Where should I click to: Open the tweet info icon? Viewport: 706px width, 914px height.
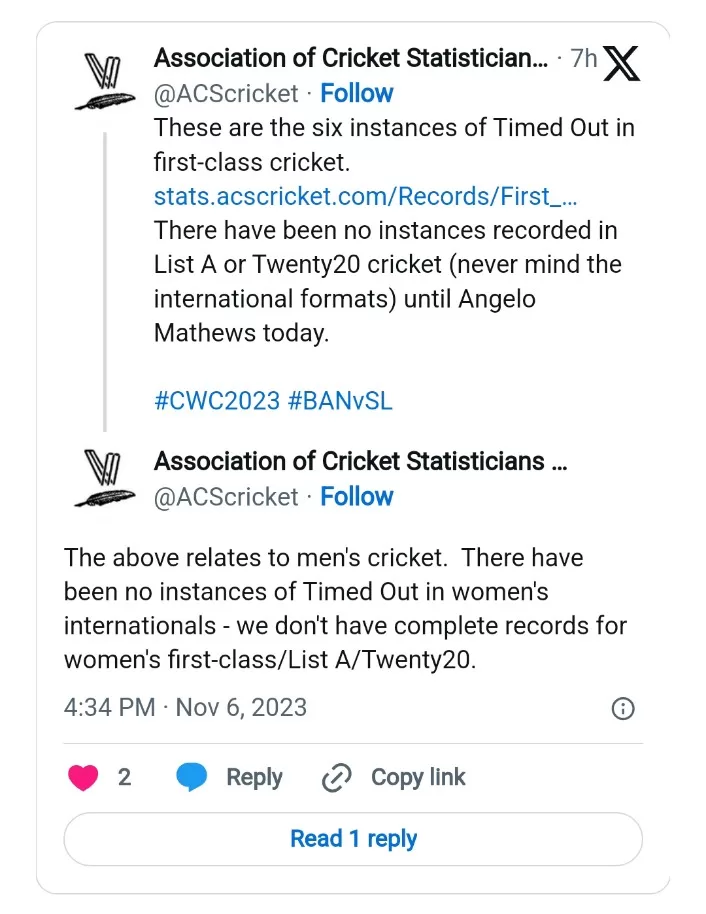622,709
